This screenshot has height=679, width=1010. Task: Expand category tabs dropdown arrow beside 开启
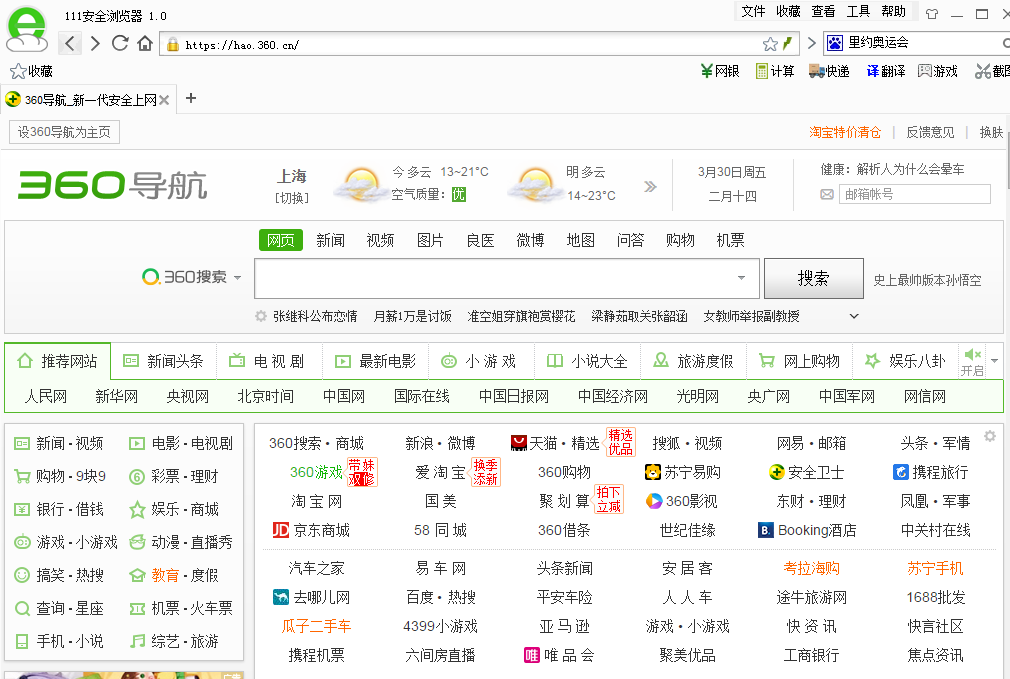995,361
